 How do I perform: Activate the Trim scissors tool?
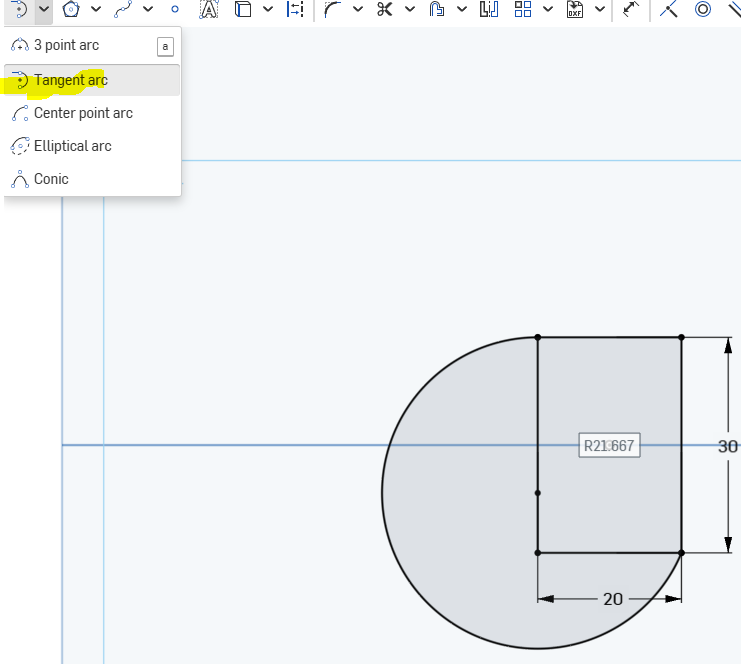click(384, 10)
